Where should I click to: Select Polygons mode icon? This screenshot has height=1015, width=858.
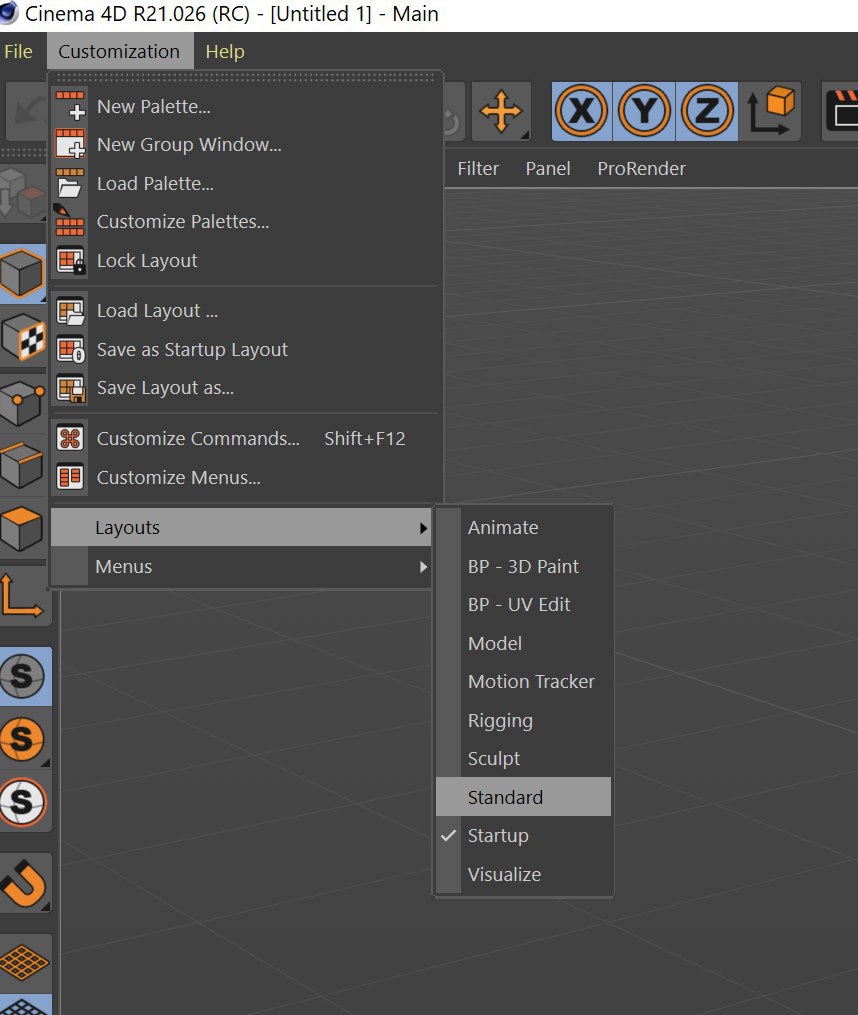[23, 528]
